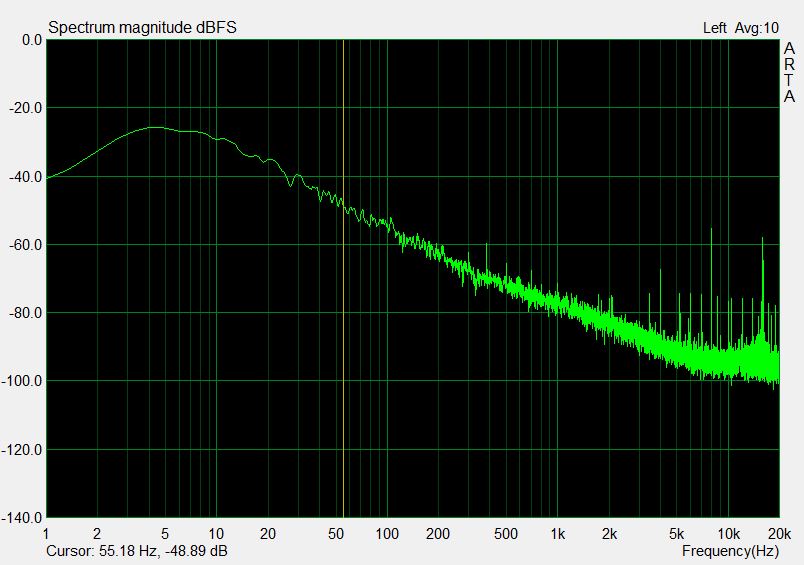Click the 20 Hz frequency tick label

(x=268, y=534)
